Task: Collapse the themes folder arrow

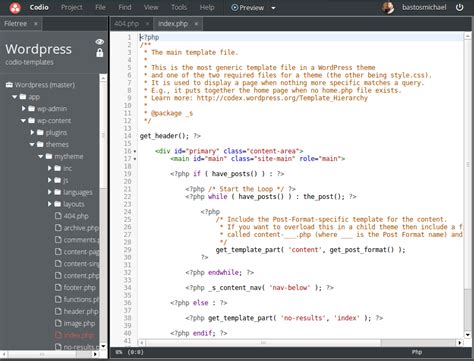Action: click(32, 145)
